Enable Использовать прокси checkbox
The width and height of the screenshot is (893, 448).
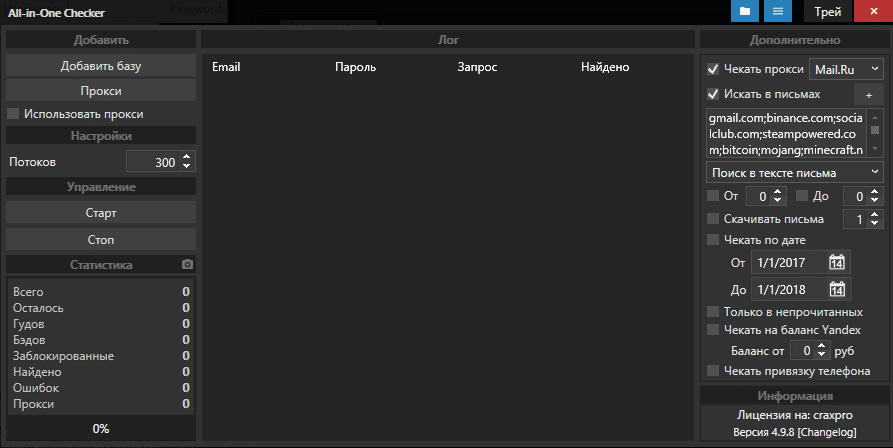click(13, 114)
